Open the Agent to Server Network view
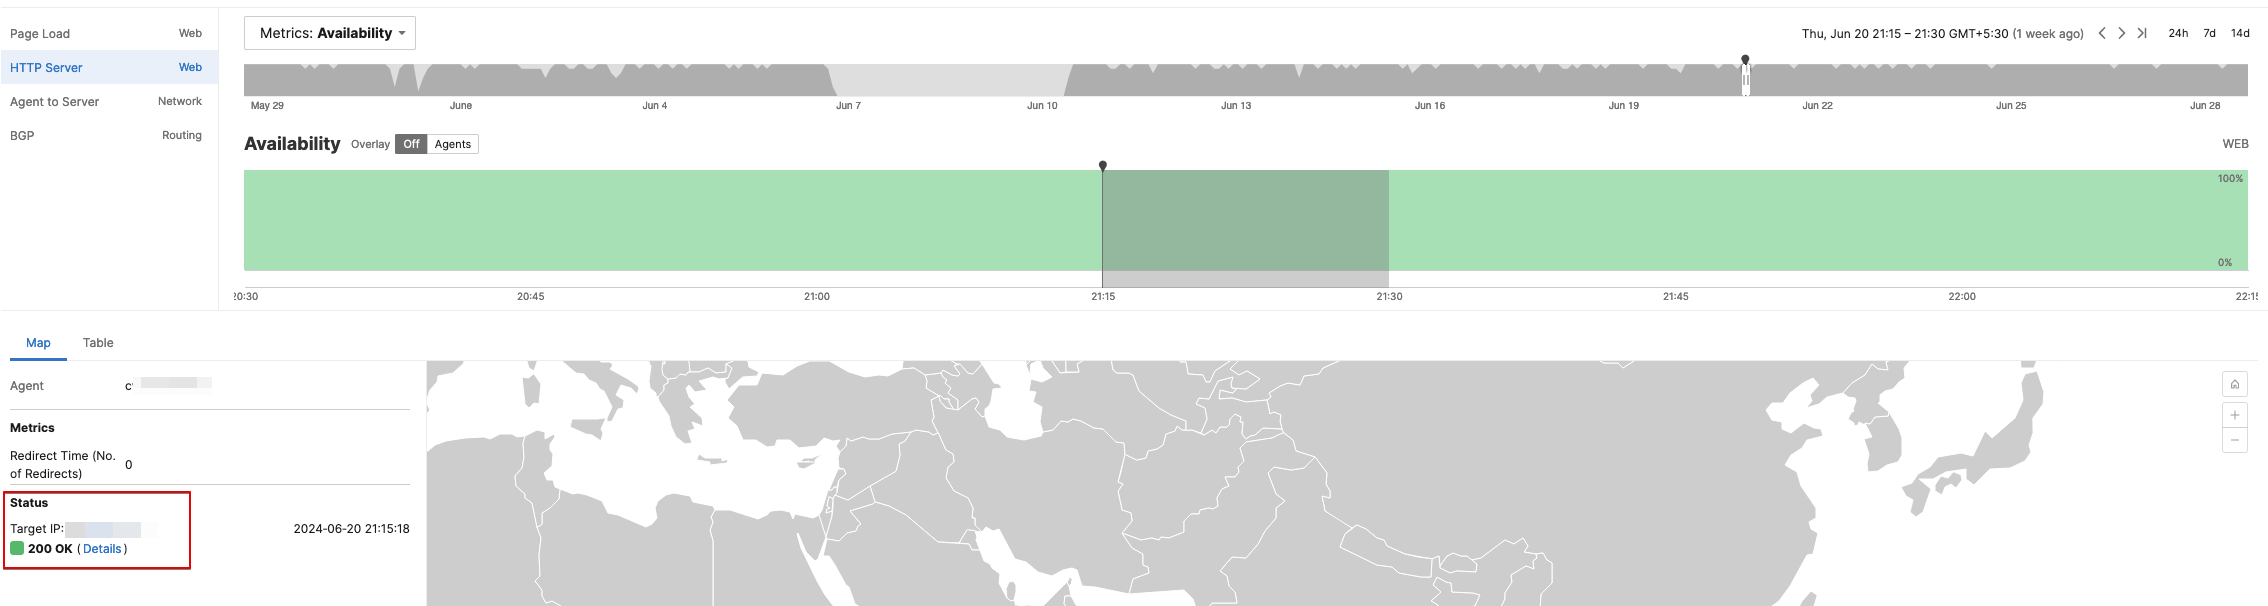Viewport: 2268px width, 606px height. [54, 101]
